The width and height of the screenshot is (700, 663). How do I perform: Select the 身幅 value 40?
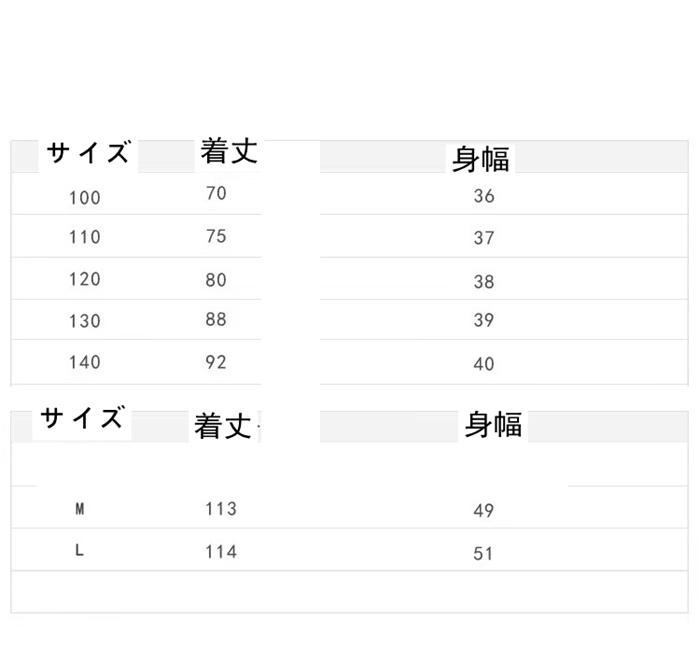484,365
